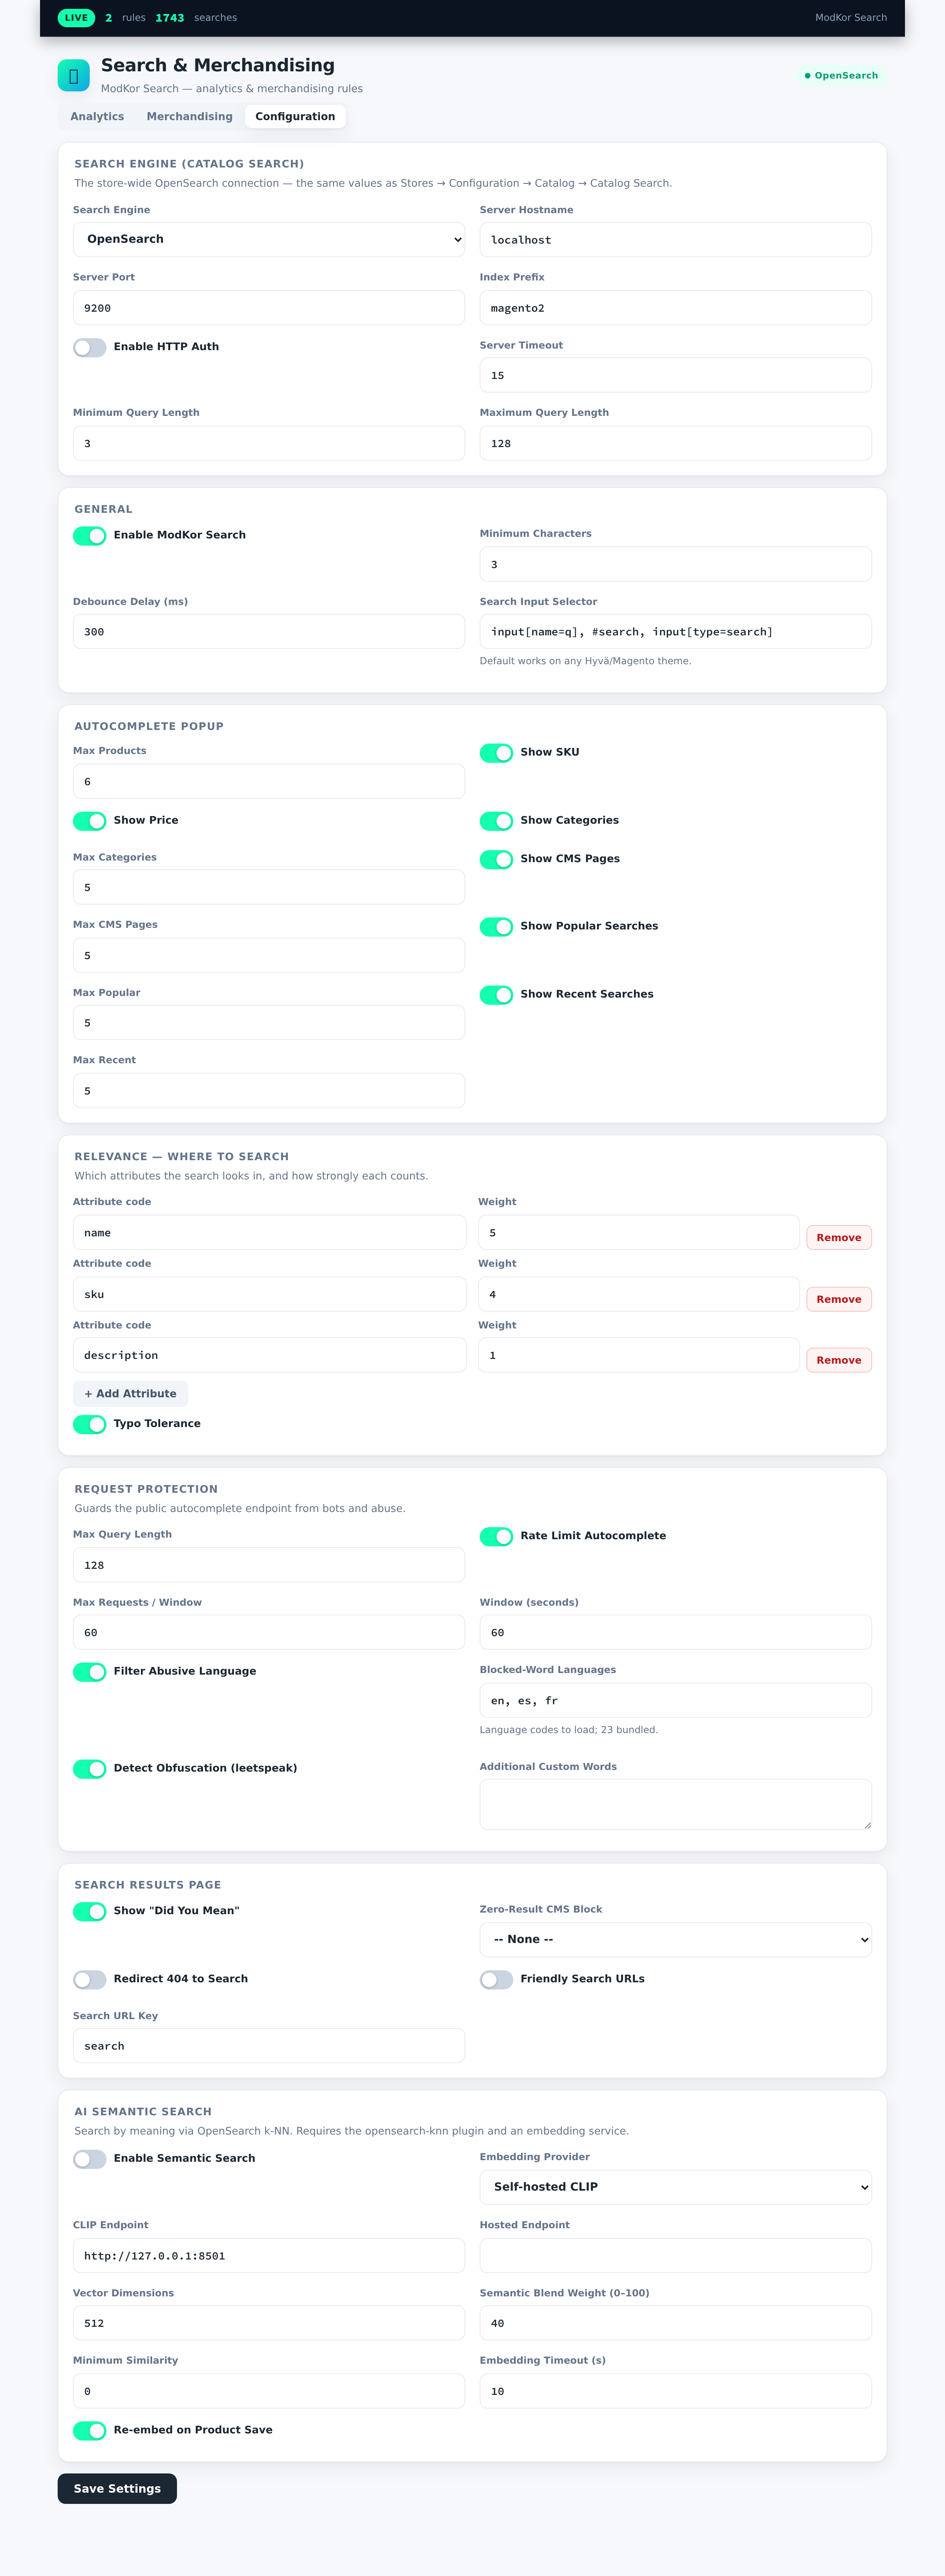Turn on Friendly Search URLs
This screenshot has height=2576, width=945.
[x=496, y=1980]
